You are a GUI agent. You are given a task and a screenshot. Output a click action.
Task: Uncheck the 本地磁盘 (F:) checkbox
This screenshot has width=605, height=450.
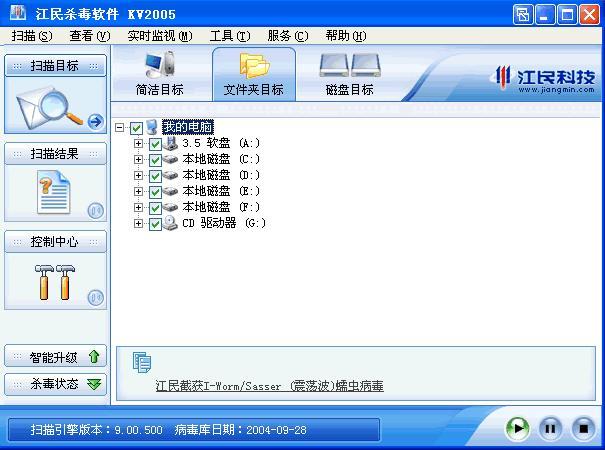(x=155, y=208)
